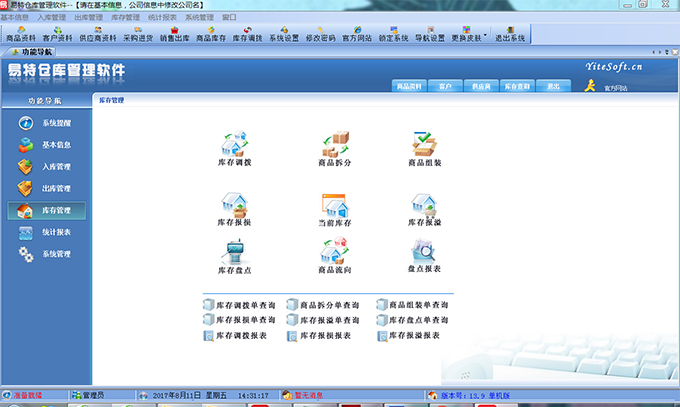680x407 pixels.
Task: Select 出库管理 in sidebar
Action: tap(45, 188)
